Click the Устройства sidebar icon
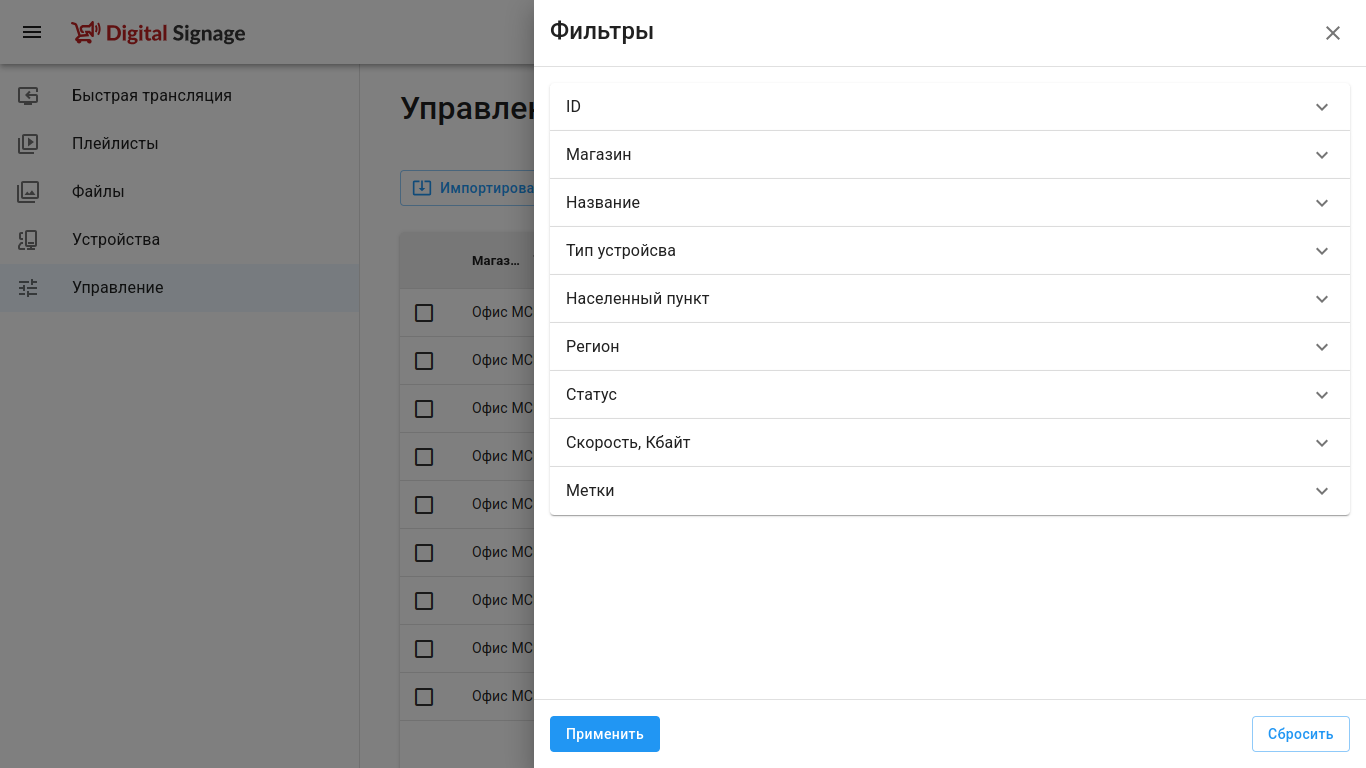The height and width of the screenshot is (768, 1366). click(x=28, y=240)
